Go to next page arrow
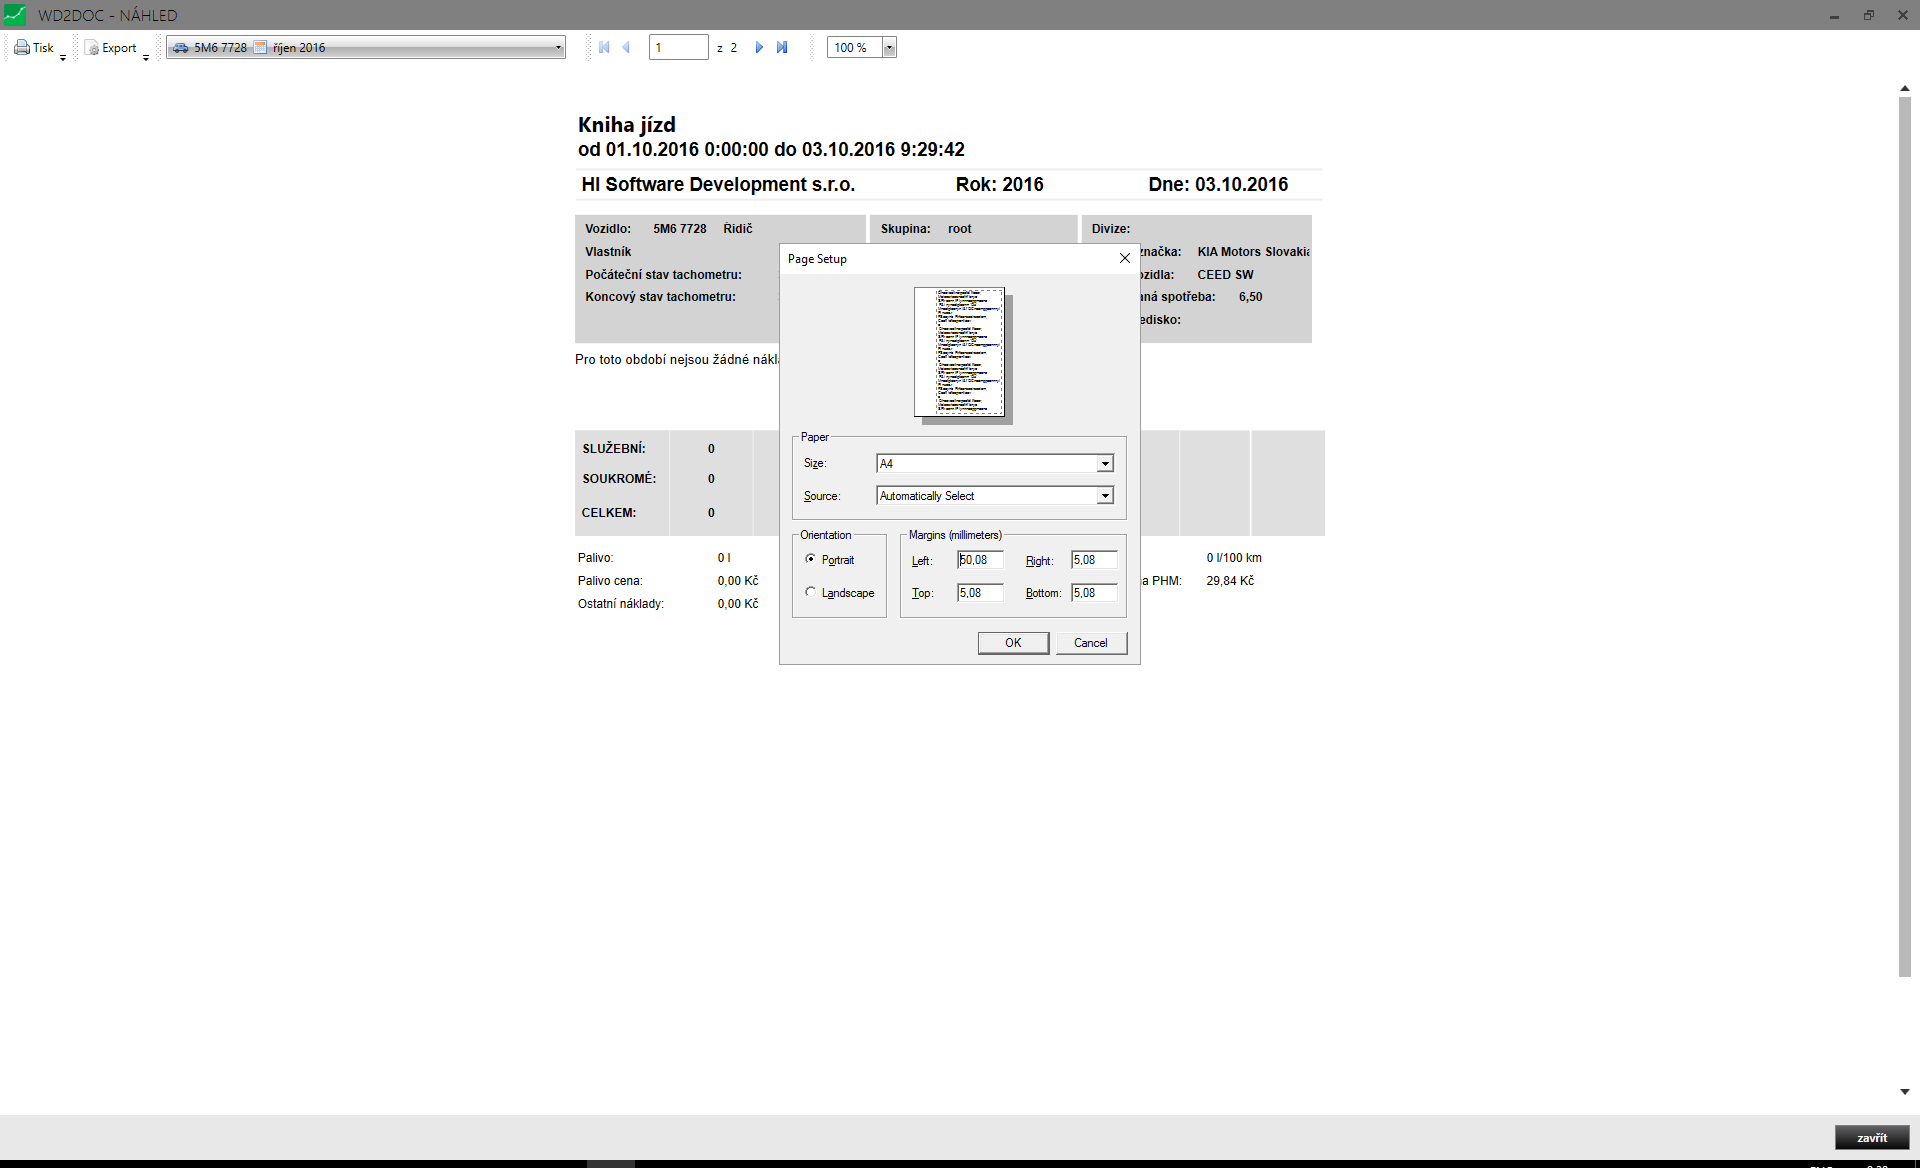1920x1168 pixels. tap(759, 47)
